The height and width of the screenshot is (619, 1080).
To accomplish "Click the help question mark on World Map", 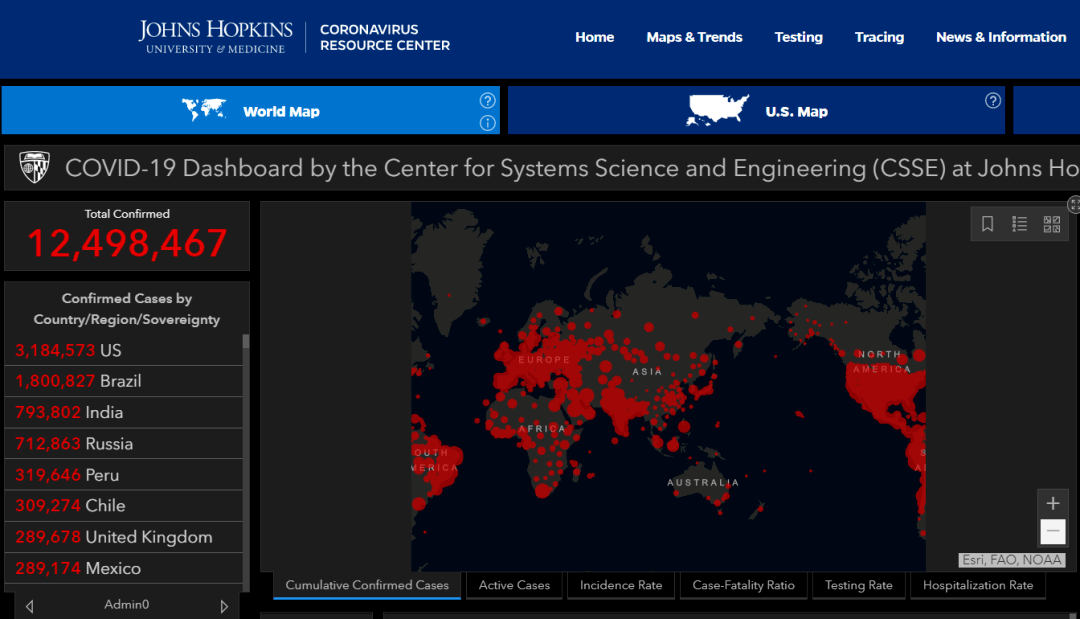I will [x=487, y=100].
